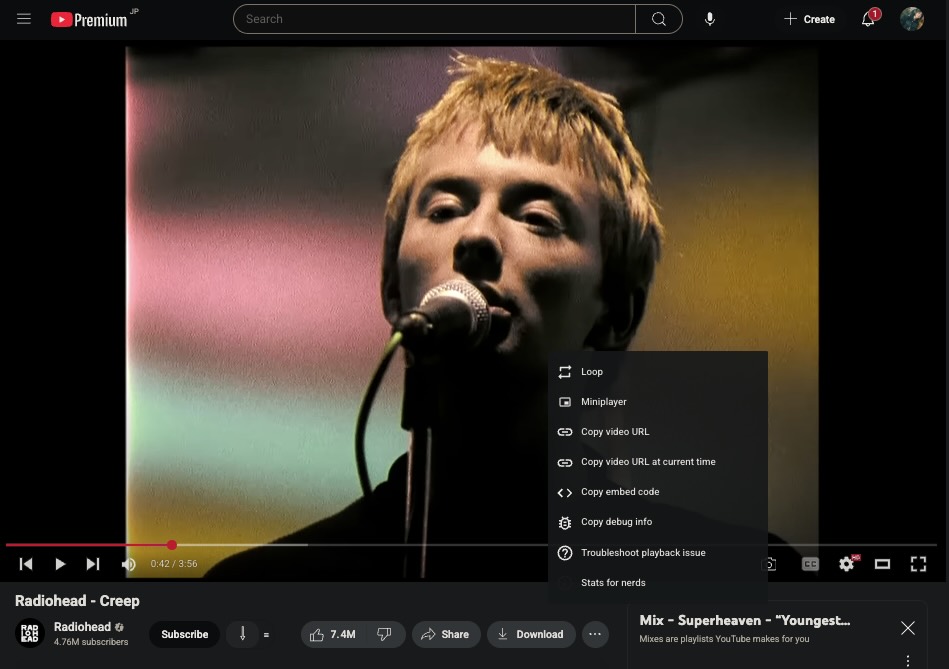Click the video progress bar scrubber
The height and width of the screenshot is (669, 949).
(x=172, y=545)
